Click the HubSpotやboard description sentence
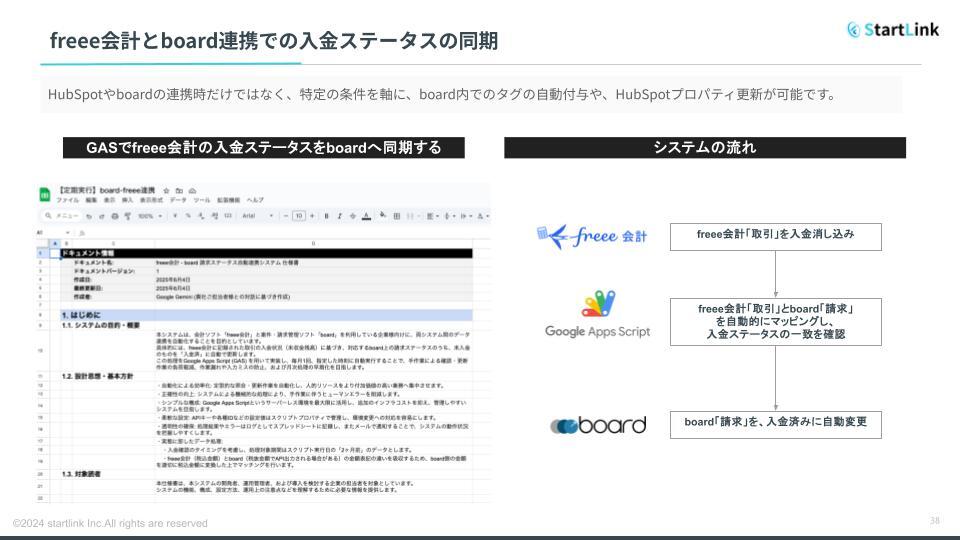Screen dimensions: 960x540 pyautogui.click(x=441, y=94)
